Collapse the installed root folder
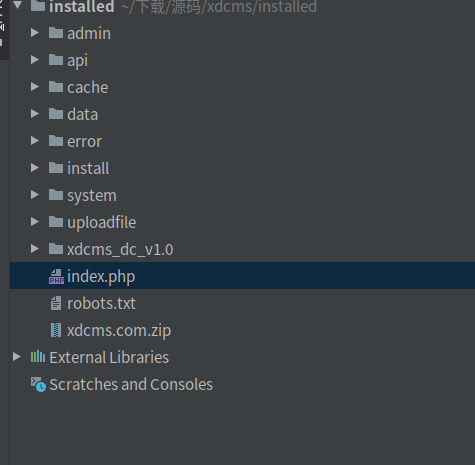 (17, 5)
